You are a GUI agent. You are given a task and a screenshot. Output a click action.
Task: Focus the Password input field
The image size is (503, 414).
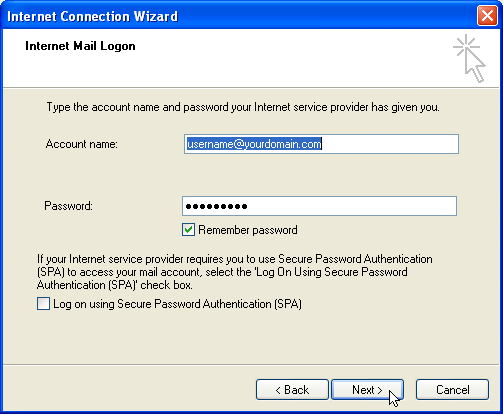[x=319, y=206]
